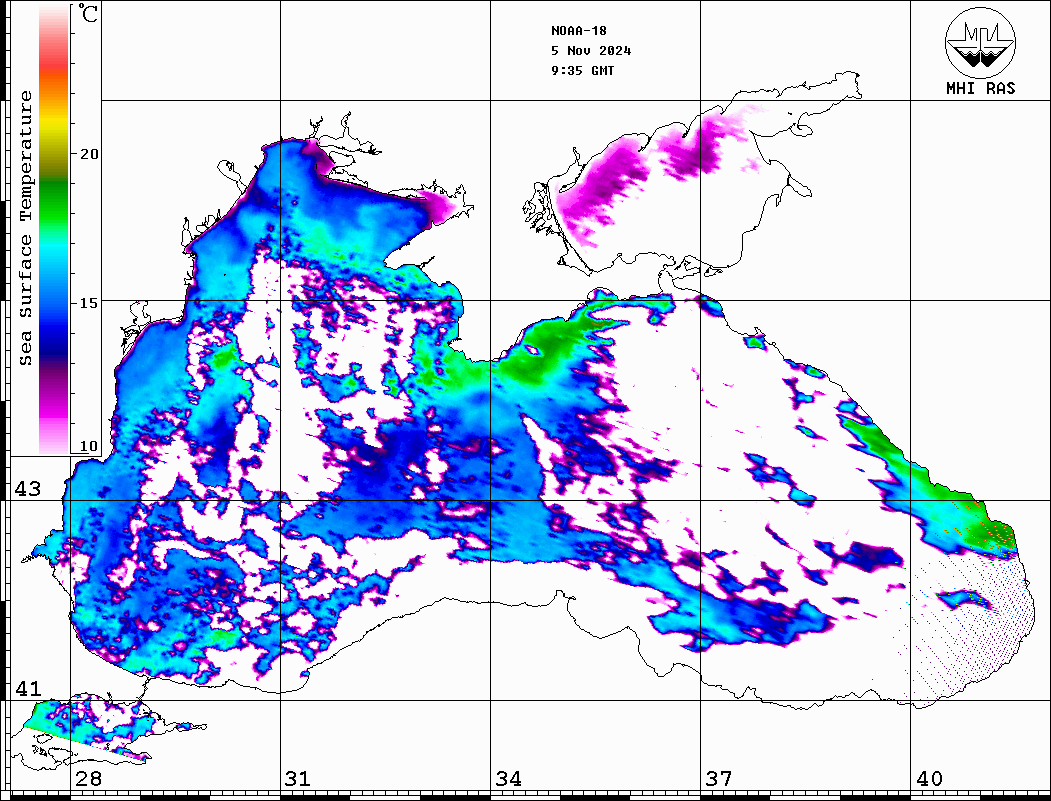Click the '10' value on temperature scale
The image size is (1051, 801).
pyautogui.click(x=88, y=446)
